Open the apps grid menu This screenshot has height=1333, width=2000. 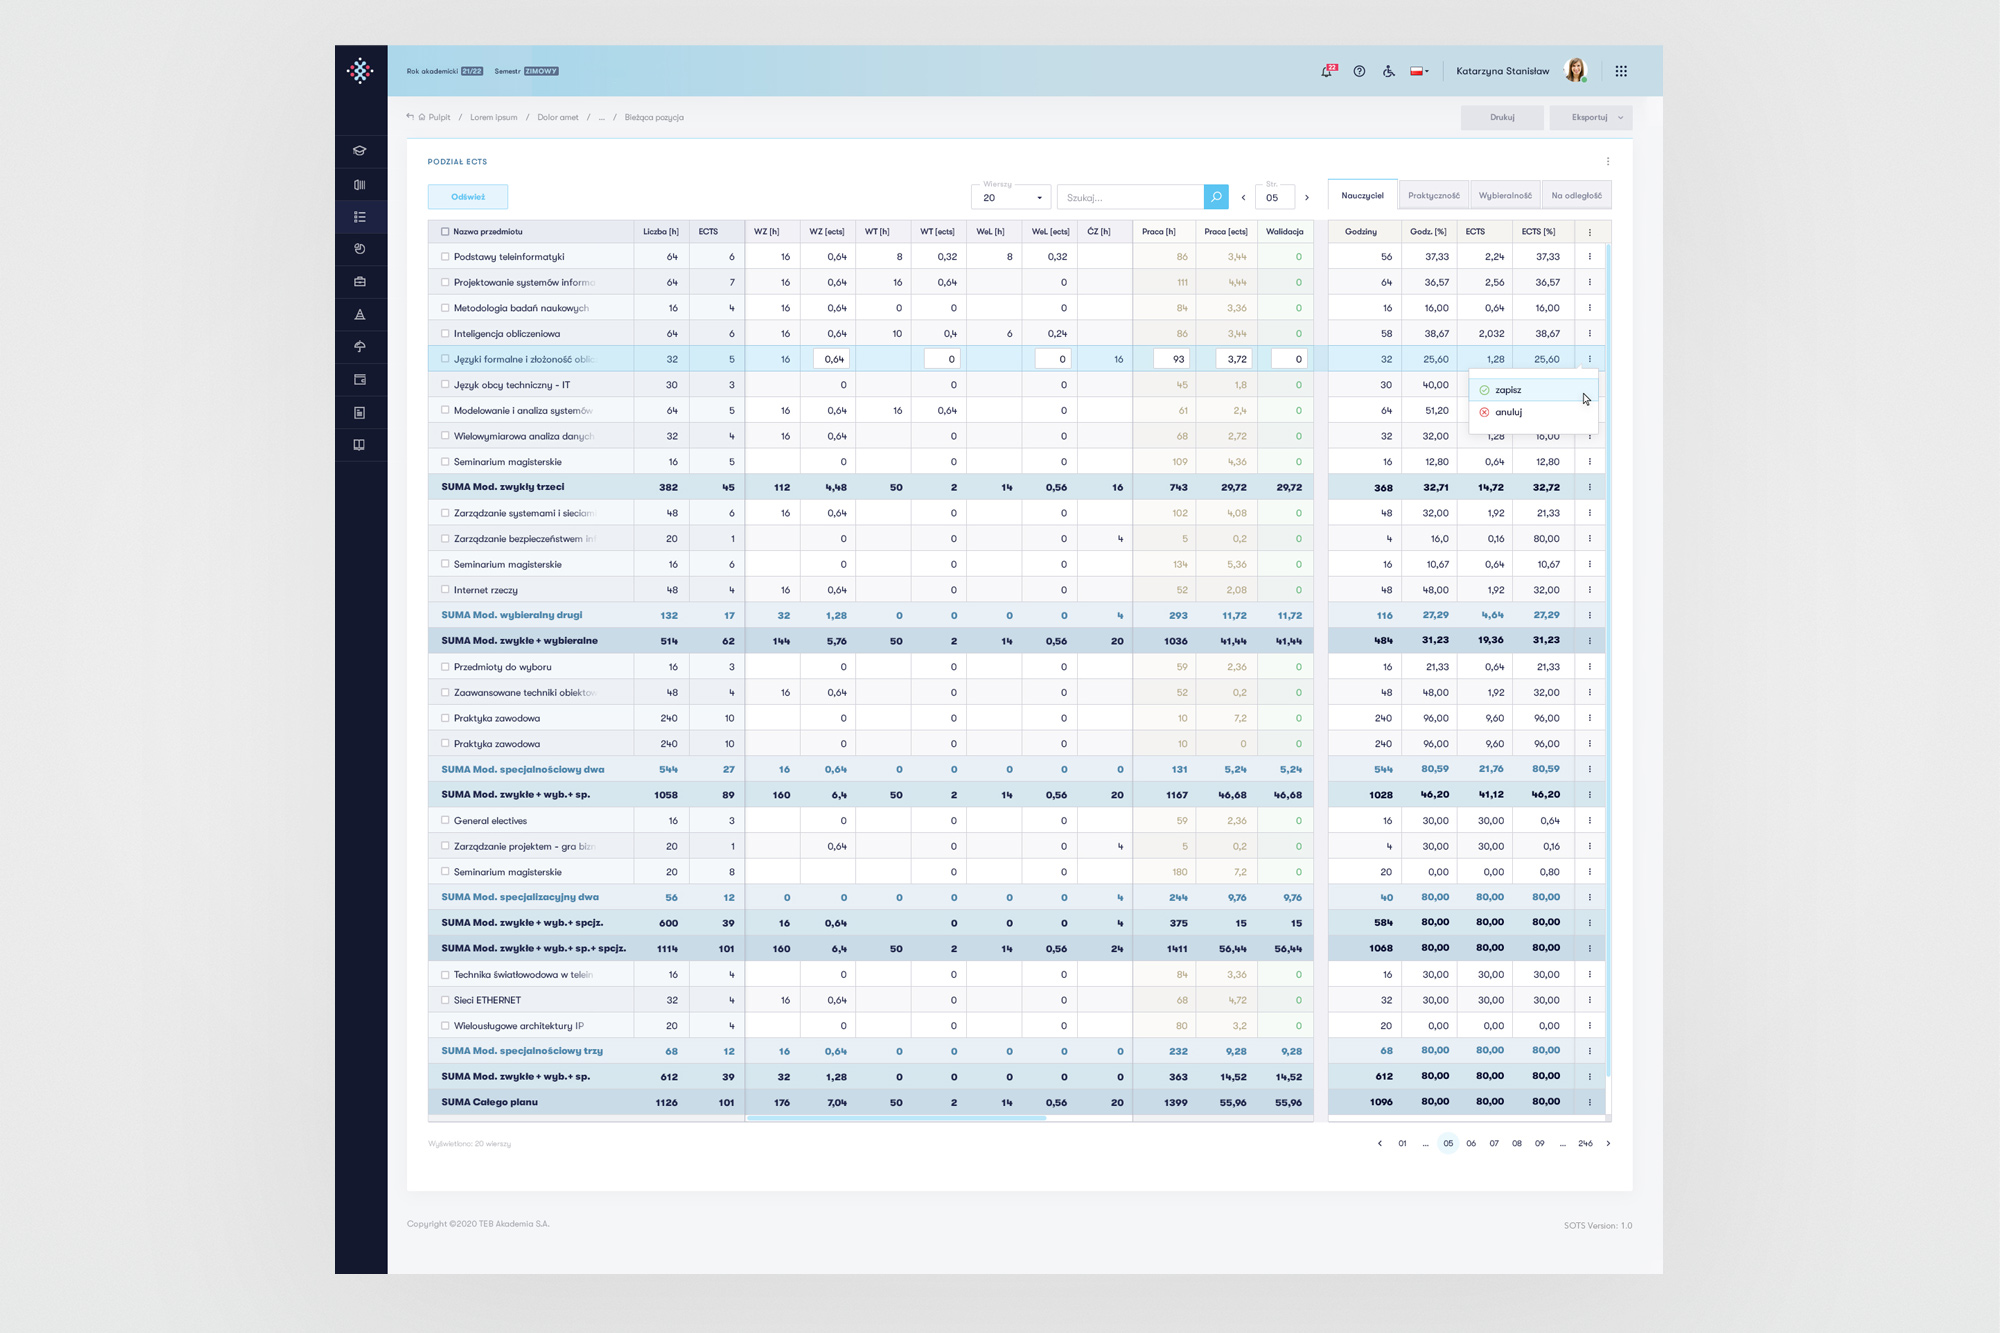1621,71
